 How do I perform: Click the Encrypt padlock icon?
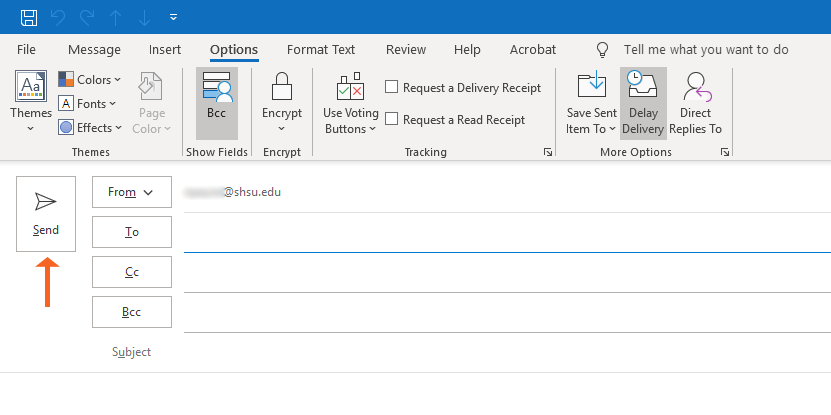click(282, 88)
